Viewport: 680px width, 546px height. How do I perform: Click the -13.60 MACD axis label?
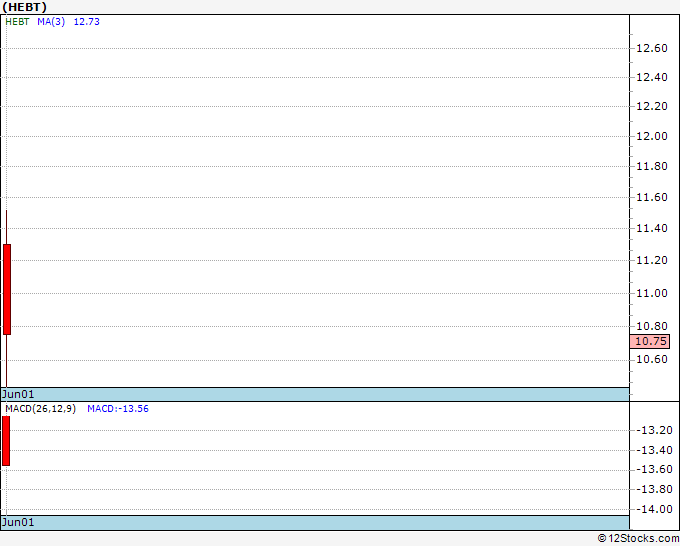tap(654, 469)
